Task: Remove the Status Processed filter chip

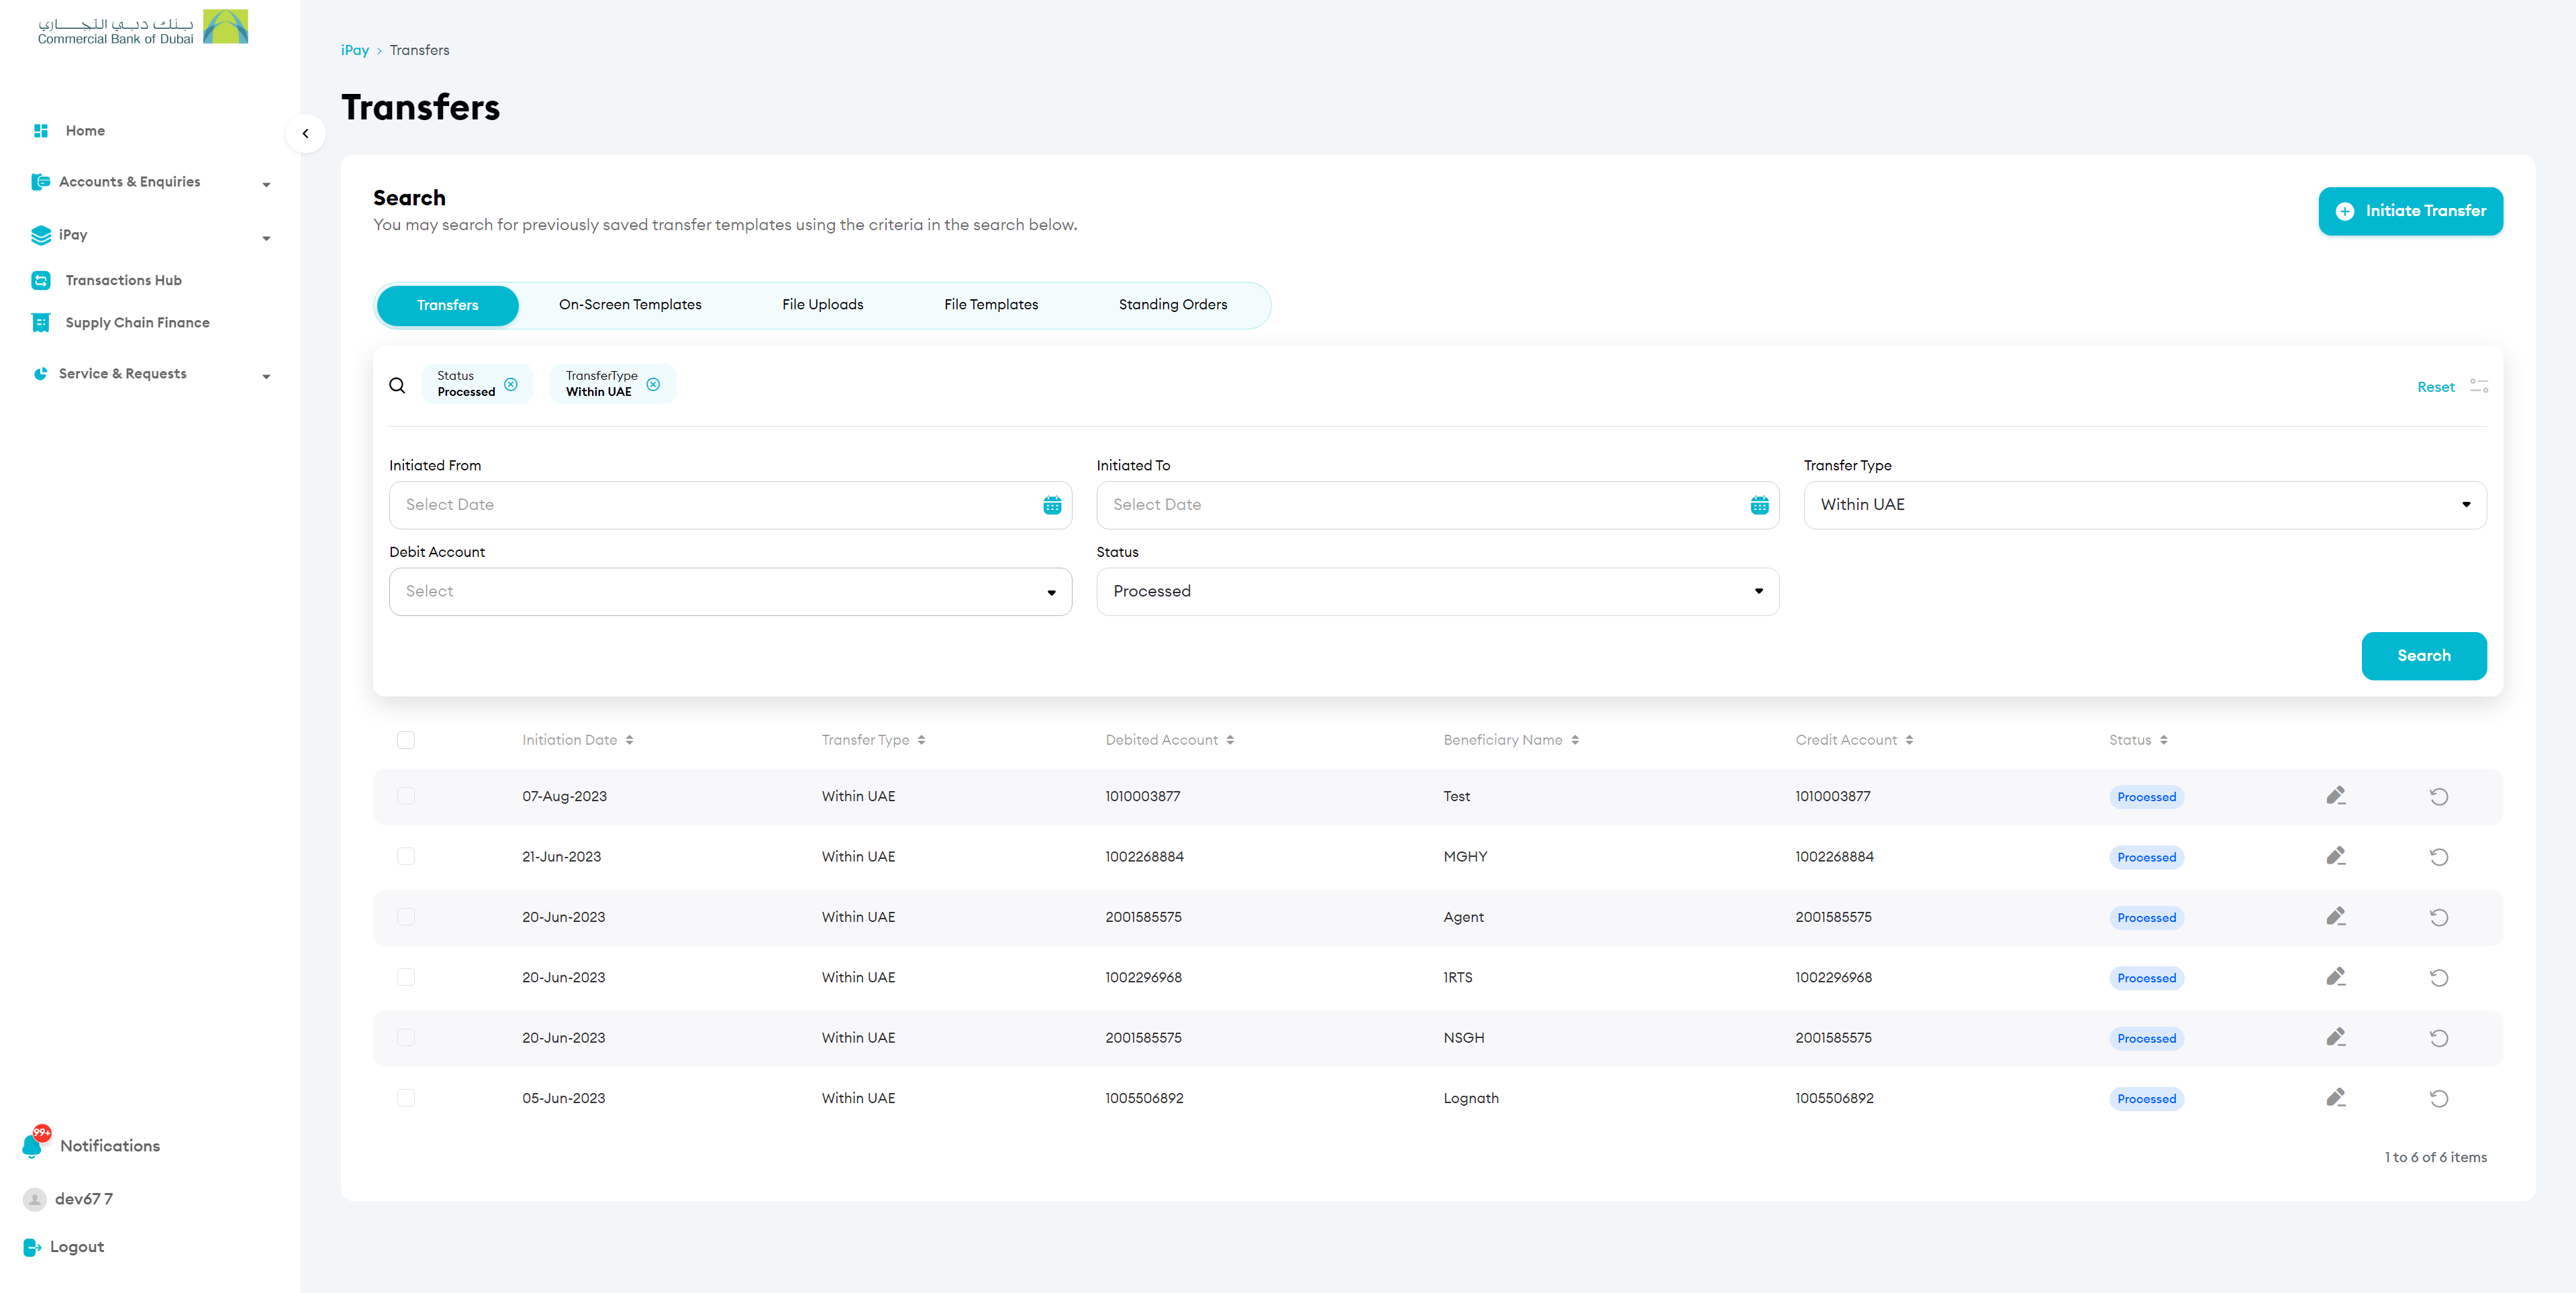Action: pyautogui.click(x=511, y=384)
